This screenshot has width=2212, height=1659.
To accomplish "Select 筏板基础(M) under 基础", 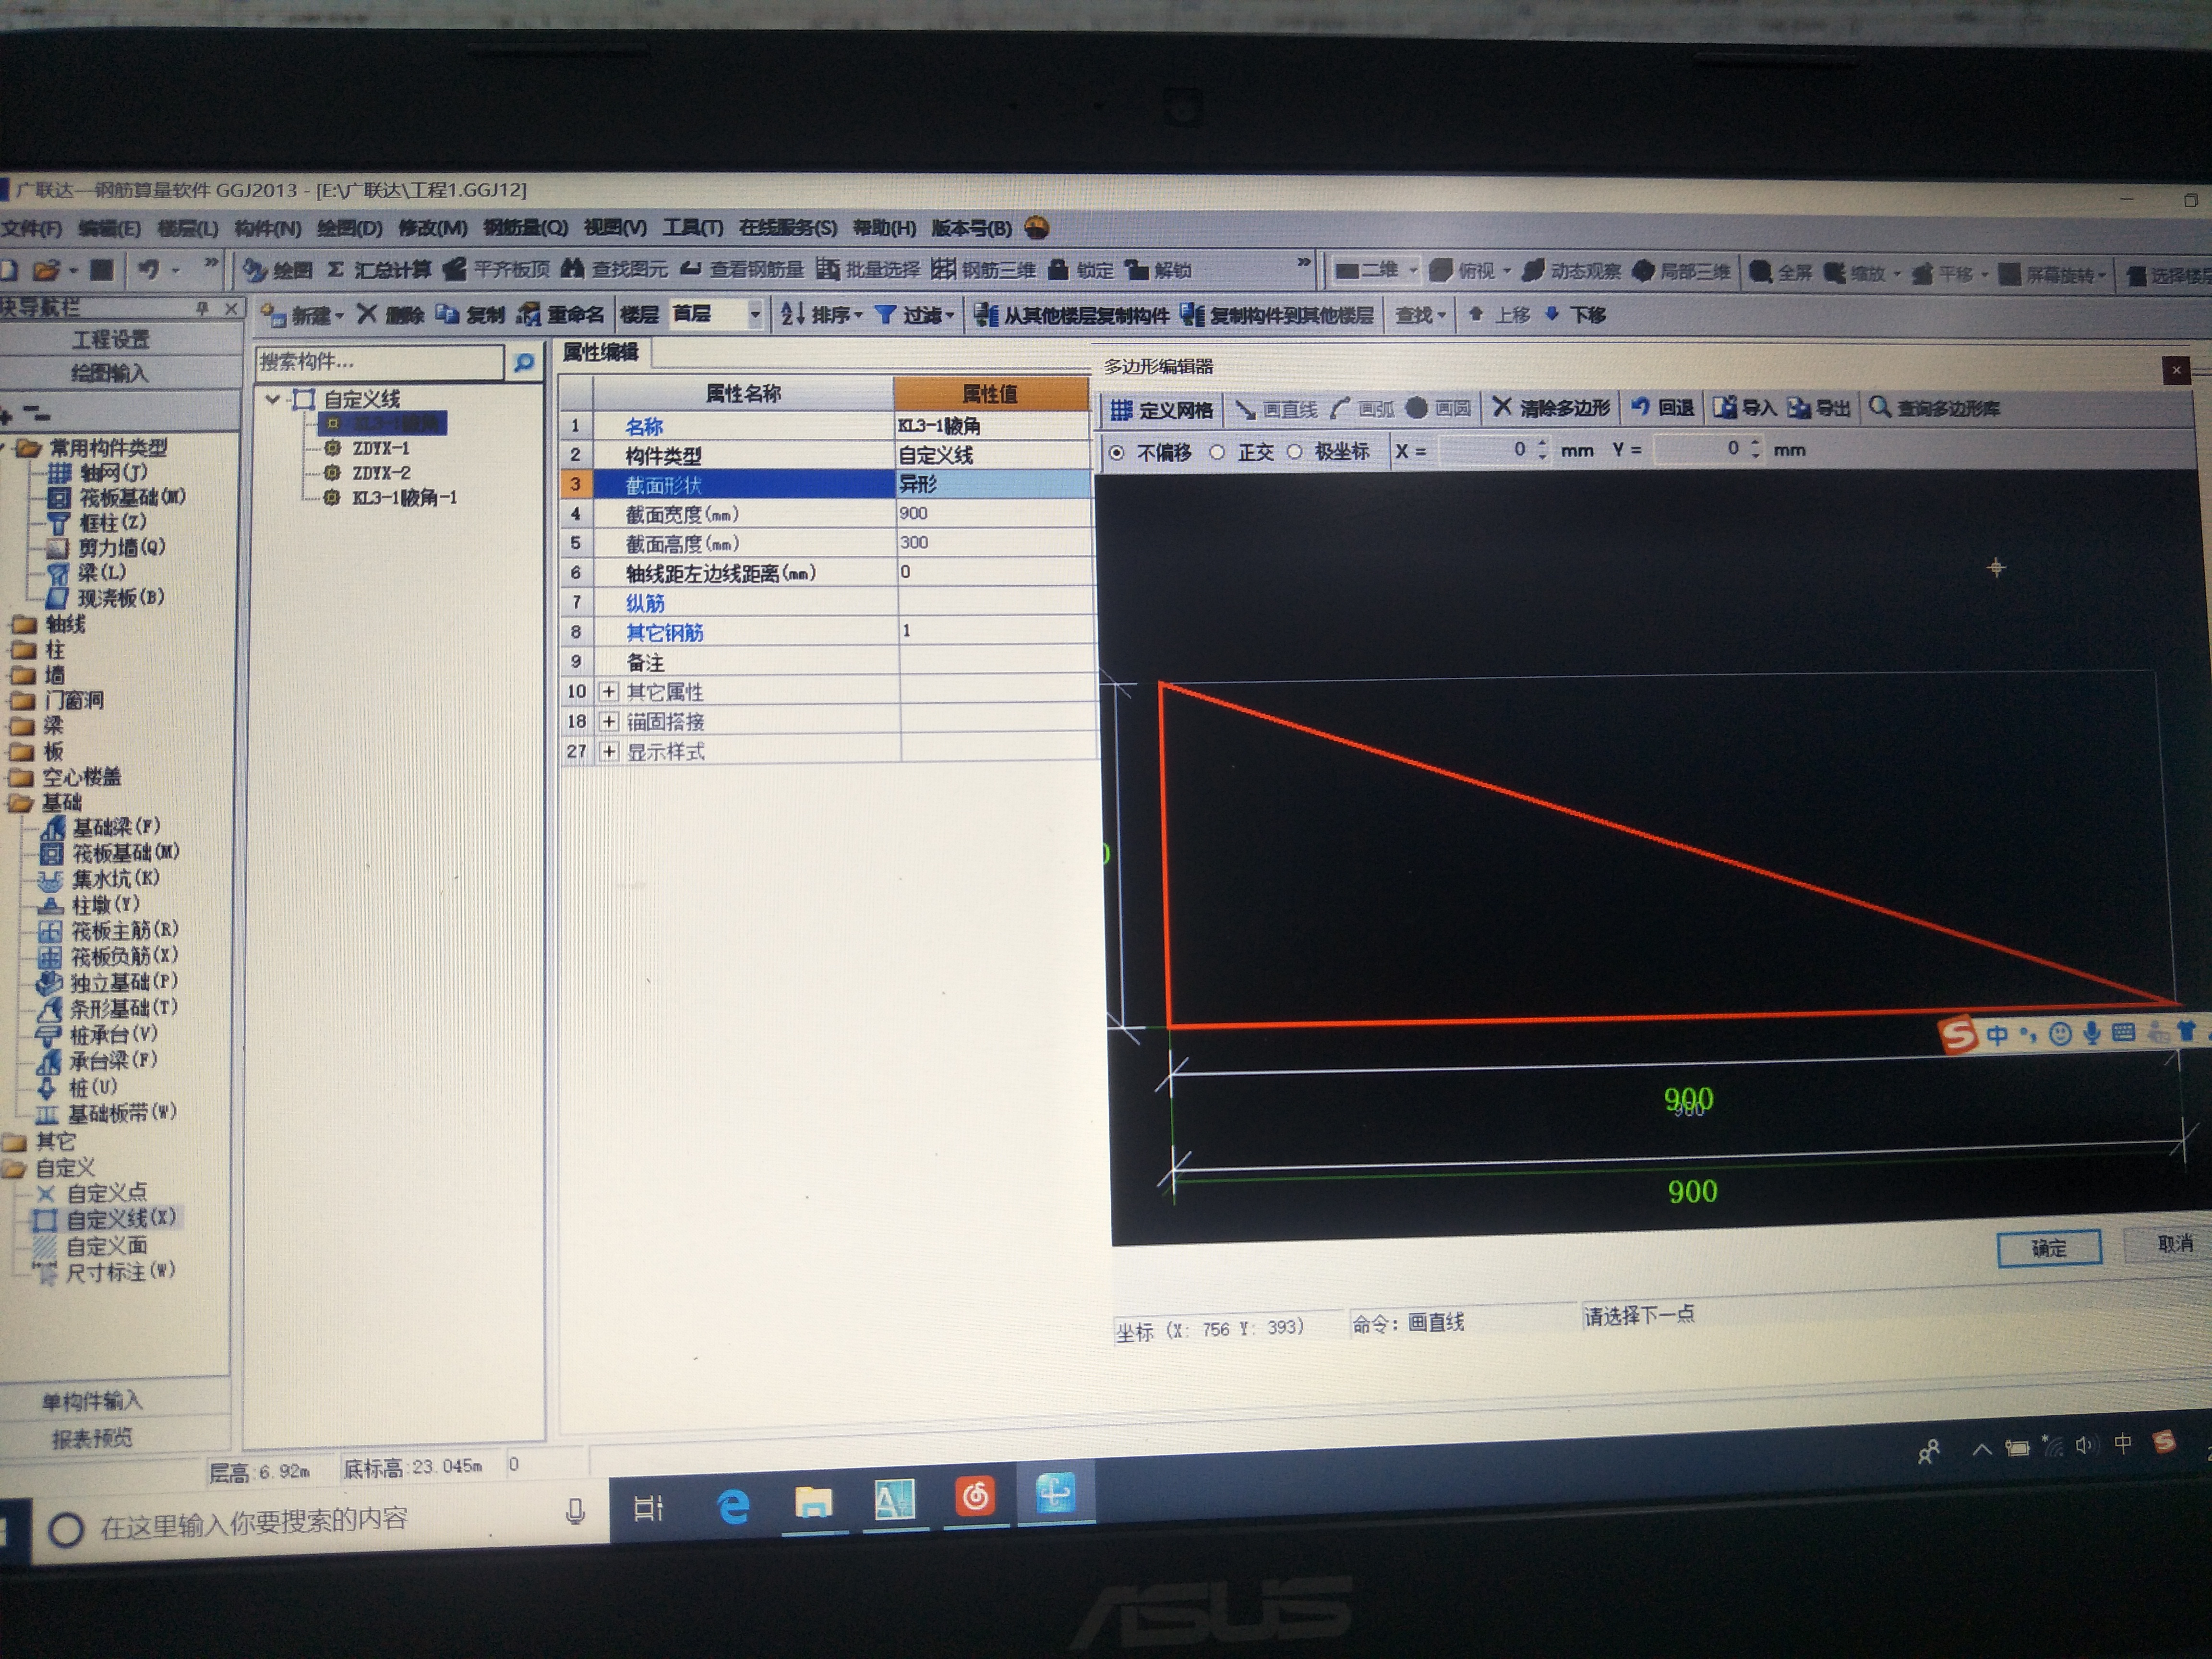I will 126,853.
